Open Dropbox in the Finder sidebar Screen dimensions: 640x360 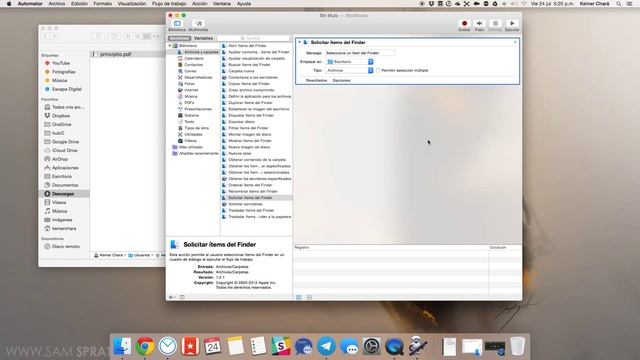60,116
